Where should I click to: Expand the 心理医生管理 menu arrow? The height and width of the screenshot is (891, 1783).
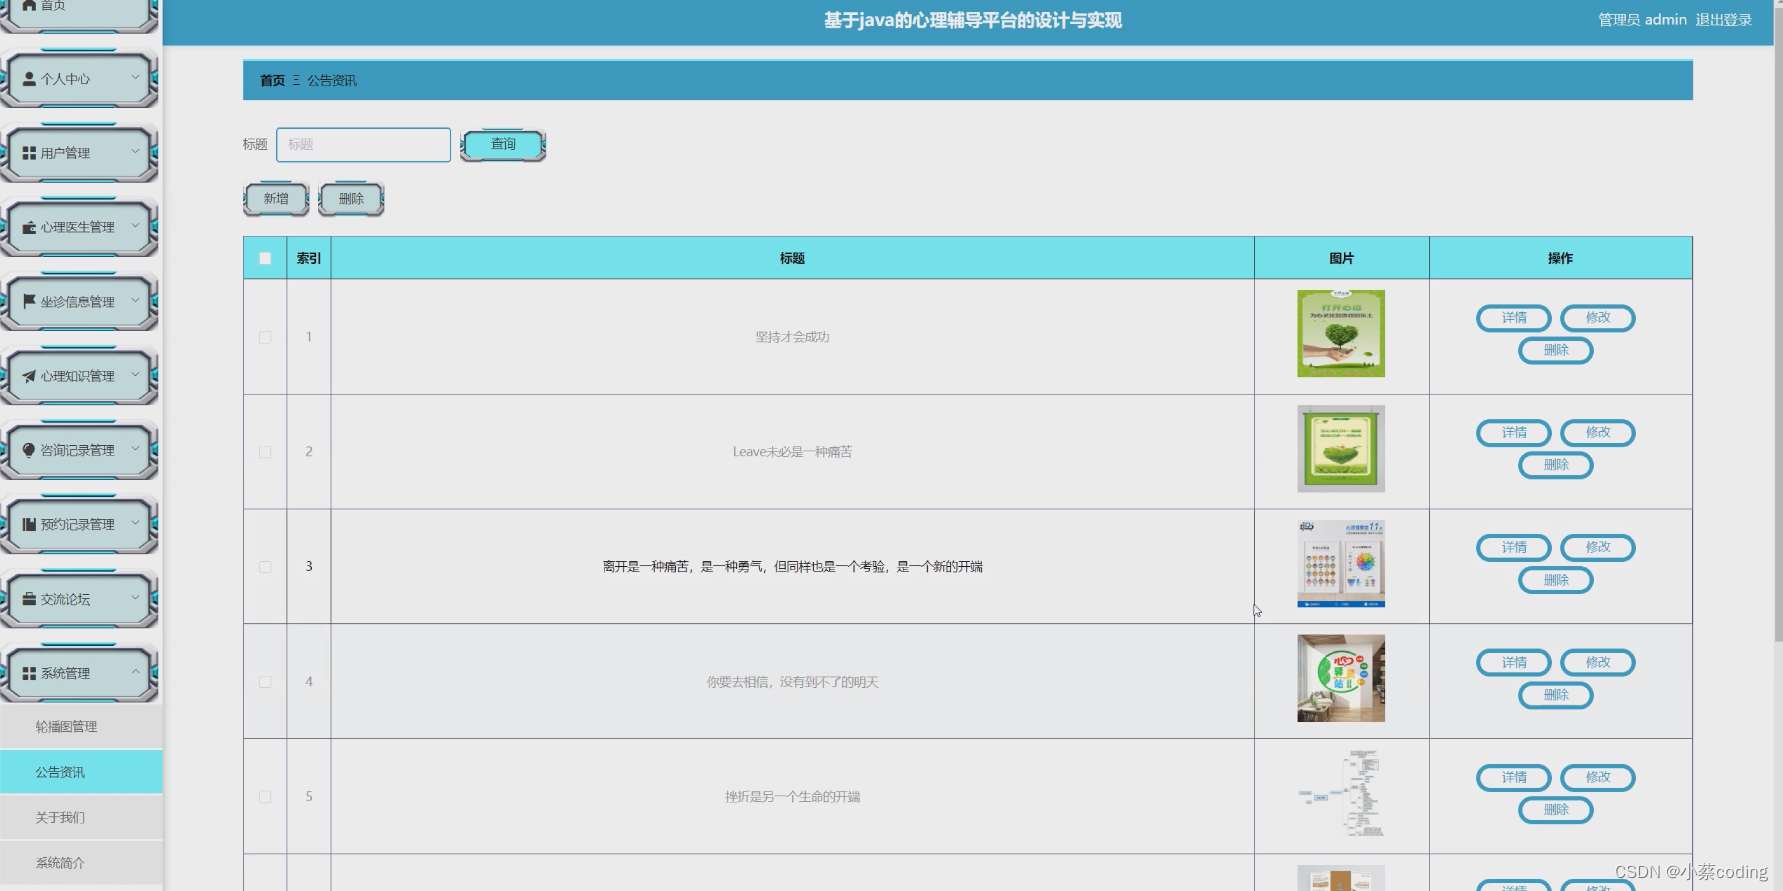(135, 226)
